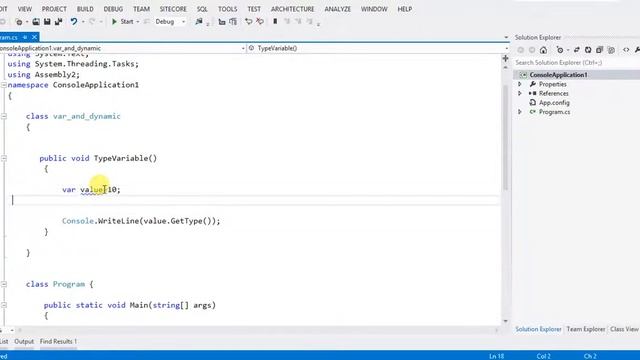Click the Save toolbar icon

47,22
